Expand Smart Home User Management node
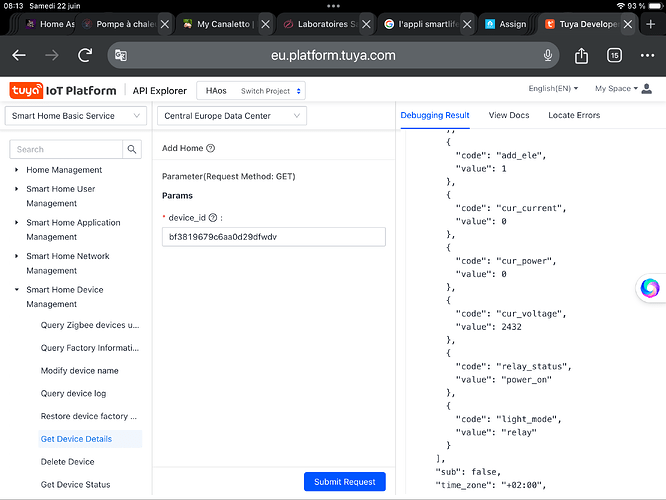The height and width of the screenshot is (500, 666). click(x=17, y=189)
